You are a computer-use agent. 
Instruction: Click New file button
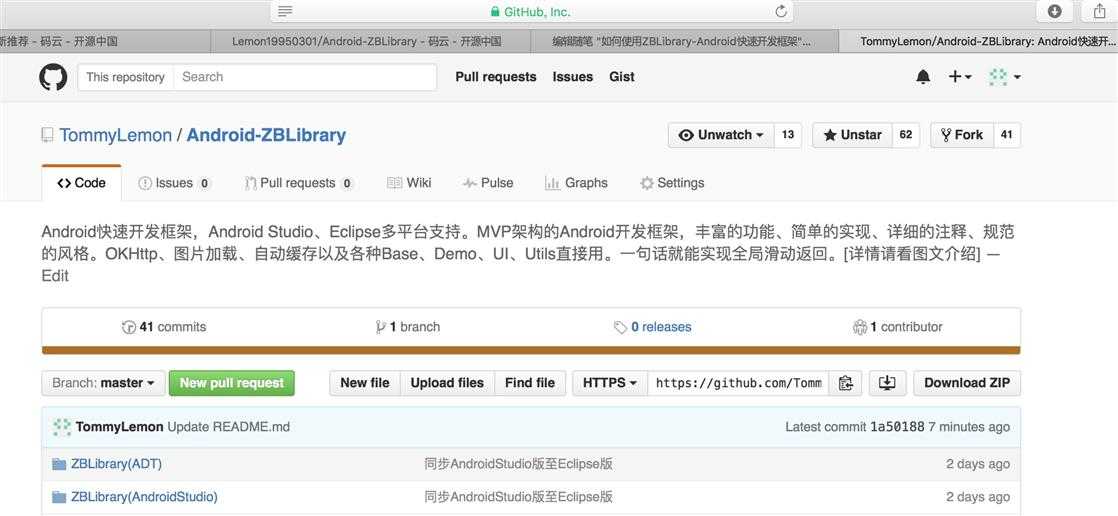pos(365,383)
